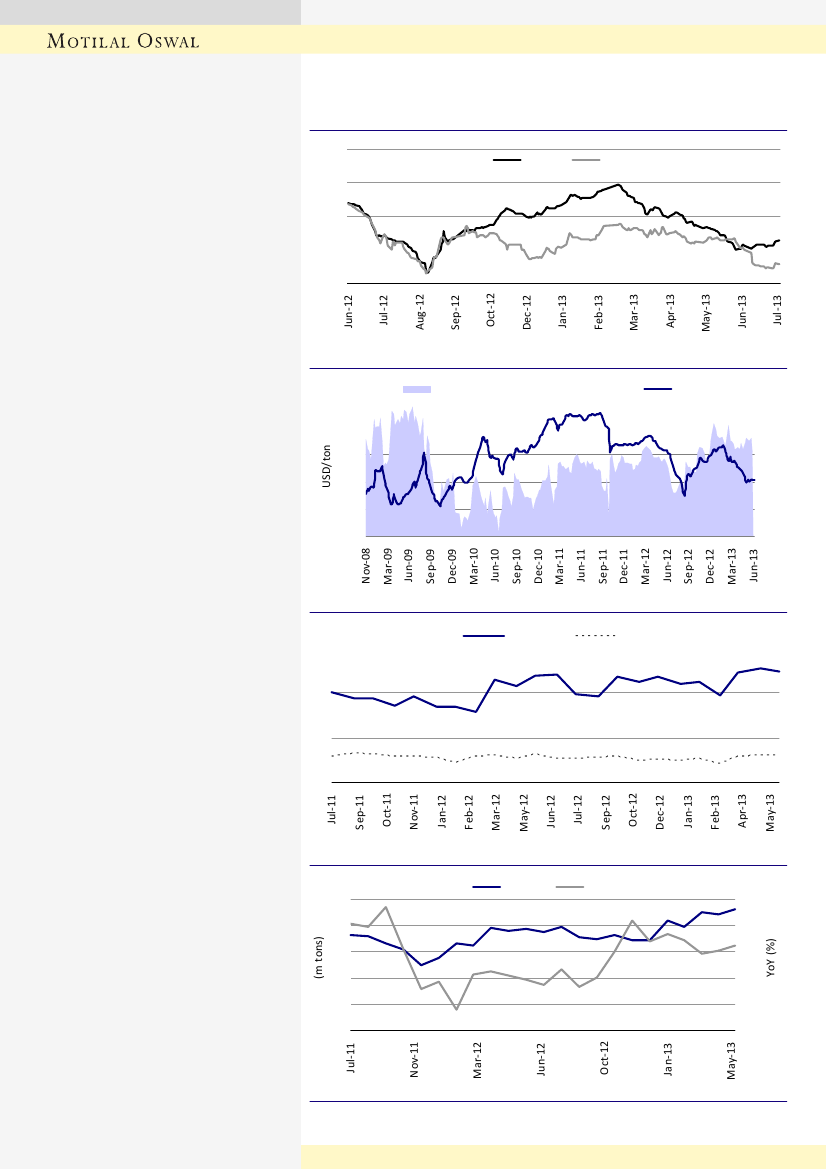Click the Mar-09 axis date label

tap(388, 566)
